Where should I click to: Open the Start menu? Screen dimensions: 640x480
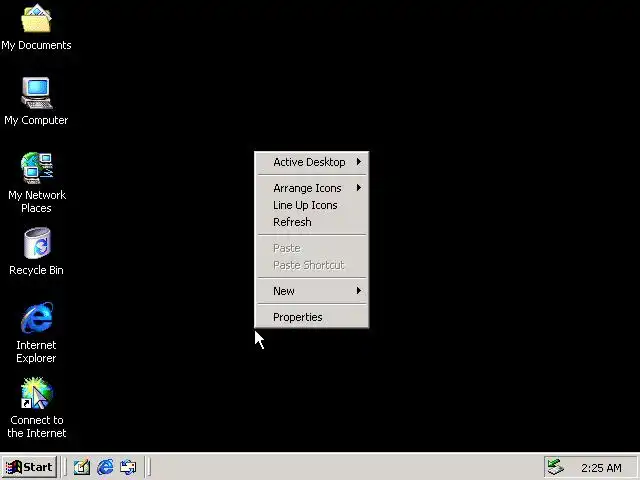pos(29,467)
